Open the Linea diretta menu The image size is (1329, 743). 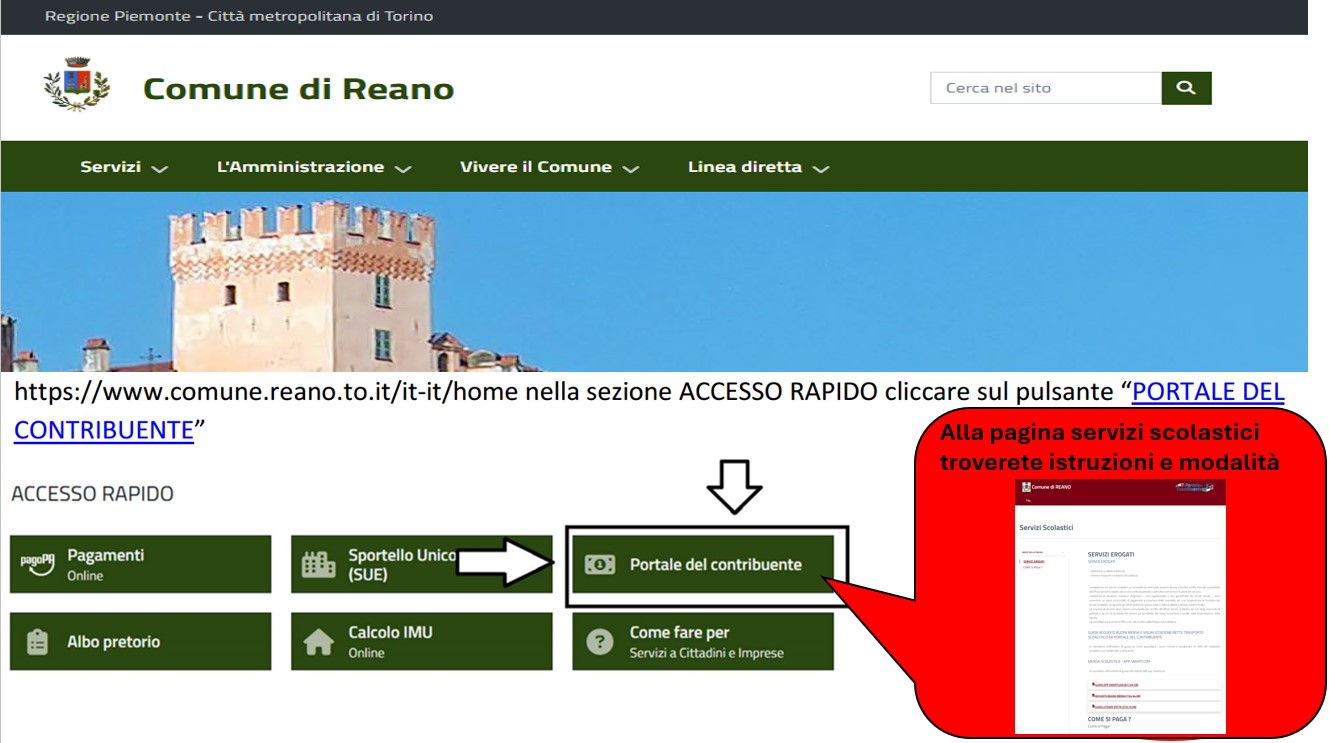[x=745, y=167]
